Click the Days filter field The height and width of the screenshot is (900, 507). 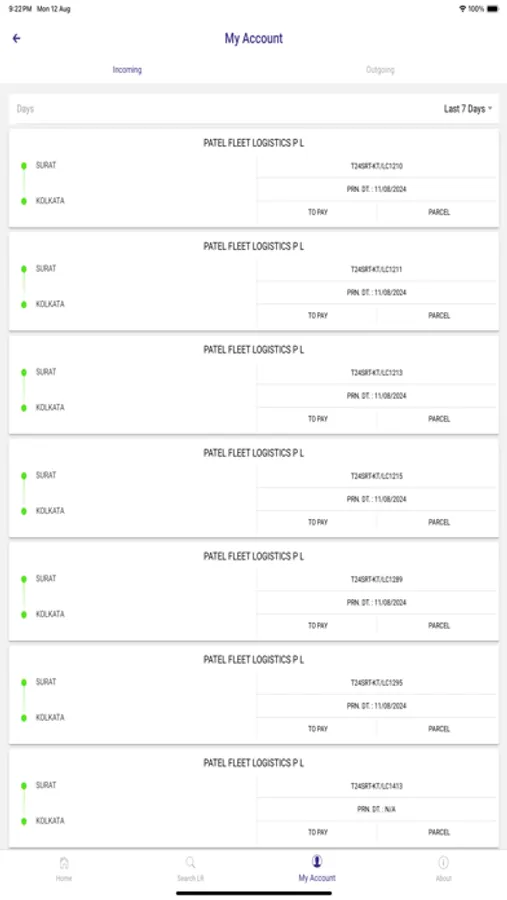pyautogui.click(x=254, y=109)
